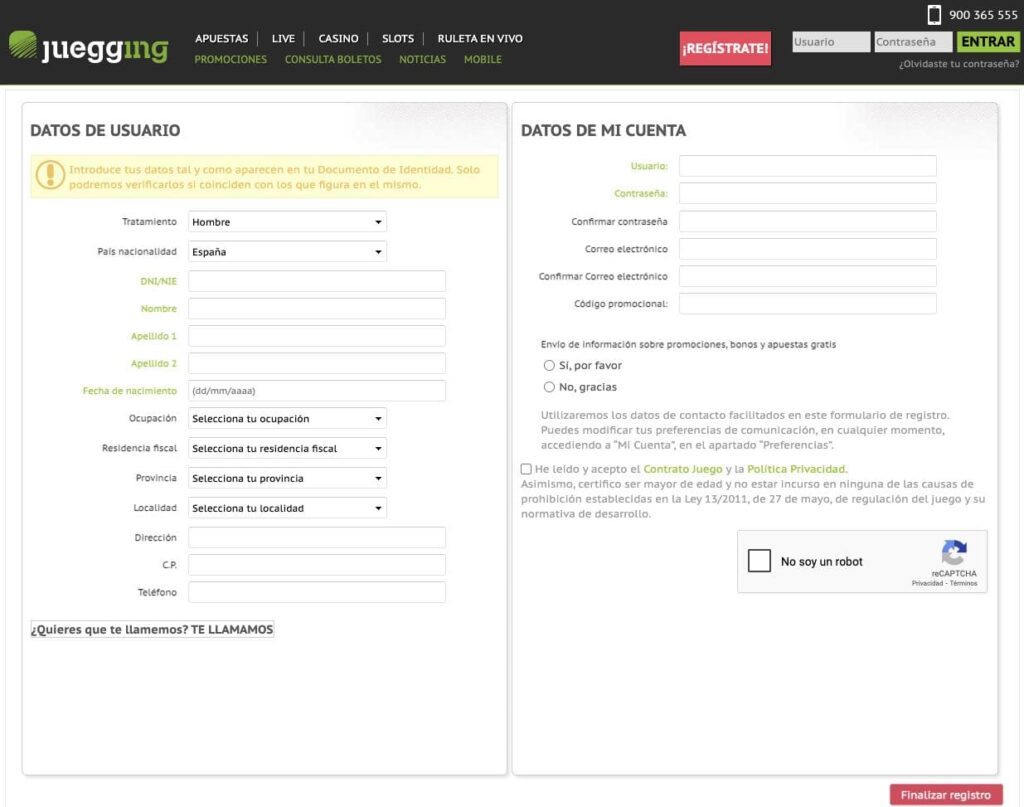Click the phone icon next to 900 365 555
Image resolution: width=1024 pixels, height=807 pixels.
click(x=934, y=15)
